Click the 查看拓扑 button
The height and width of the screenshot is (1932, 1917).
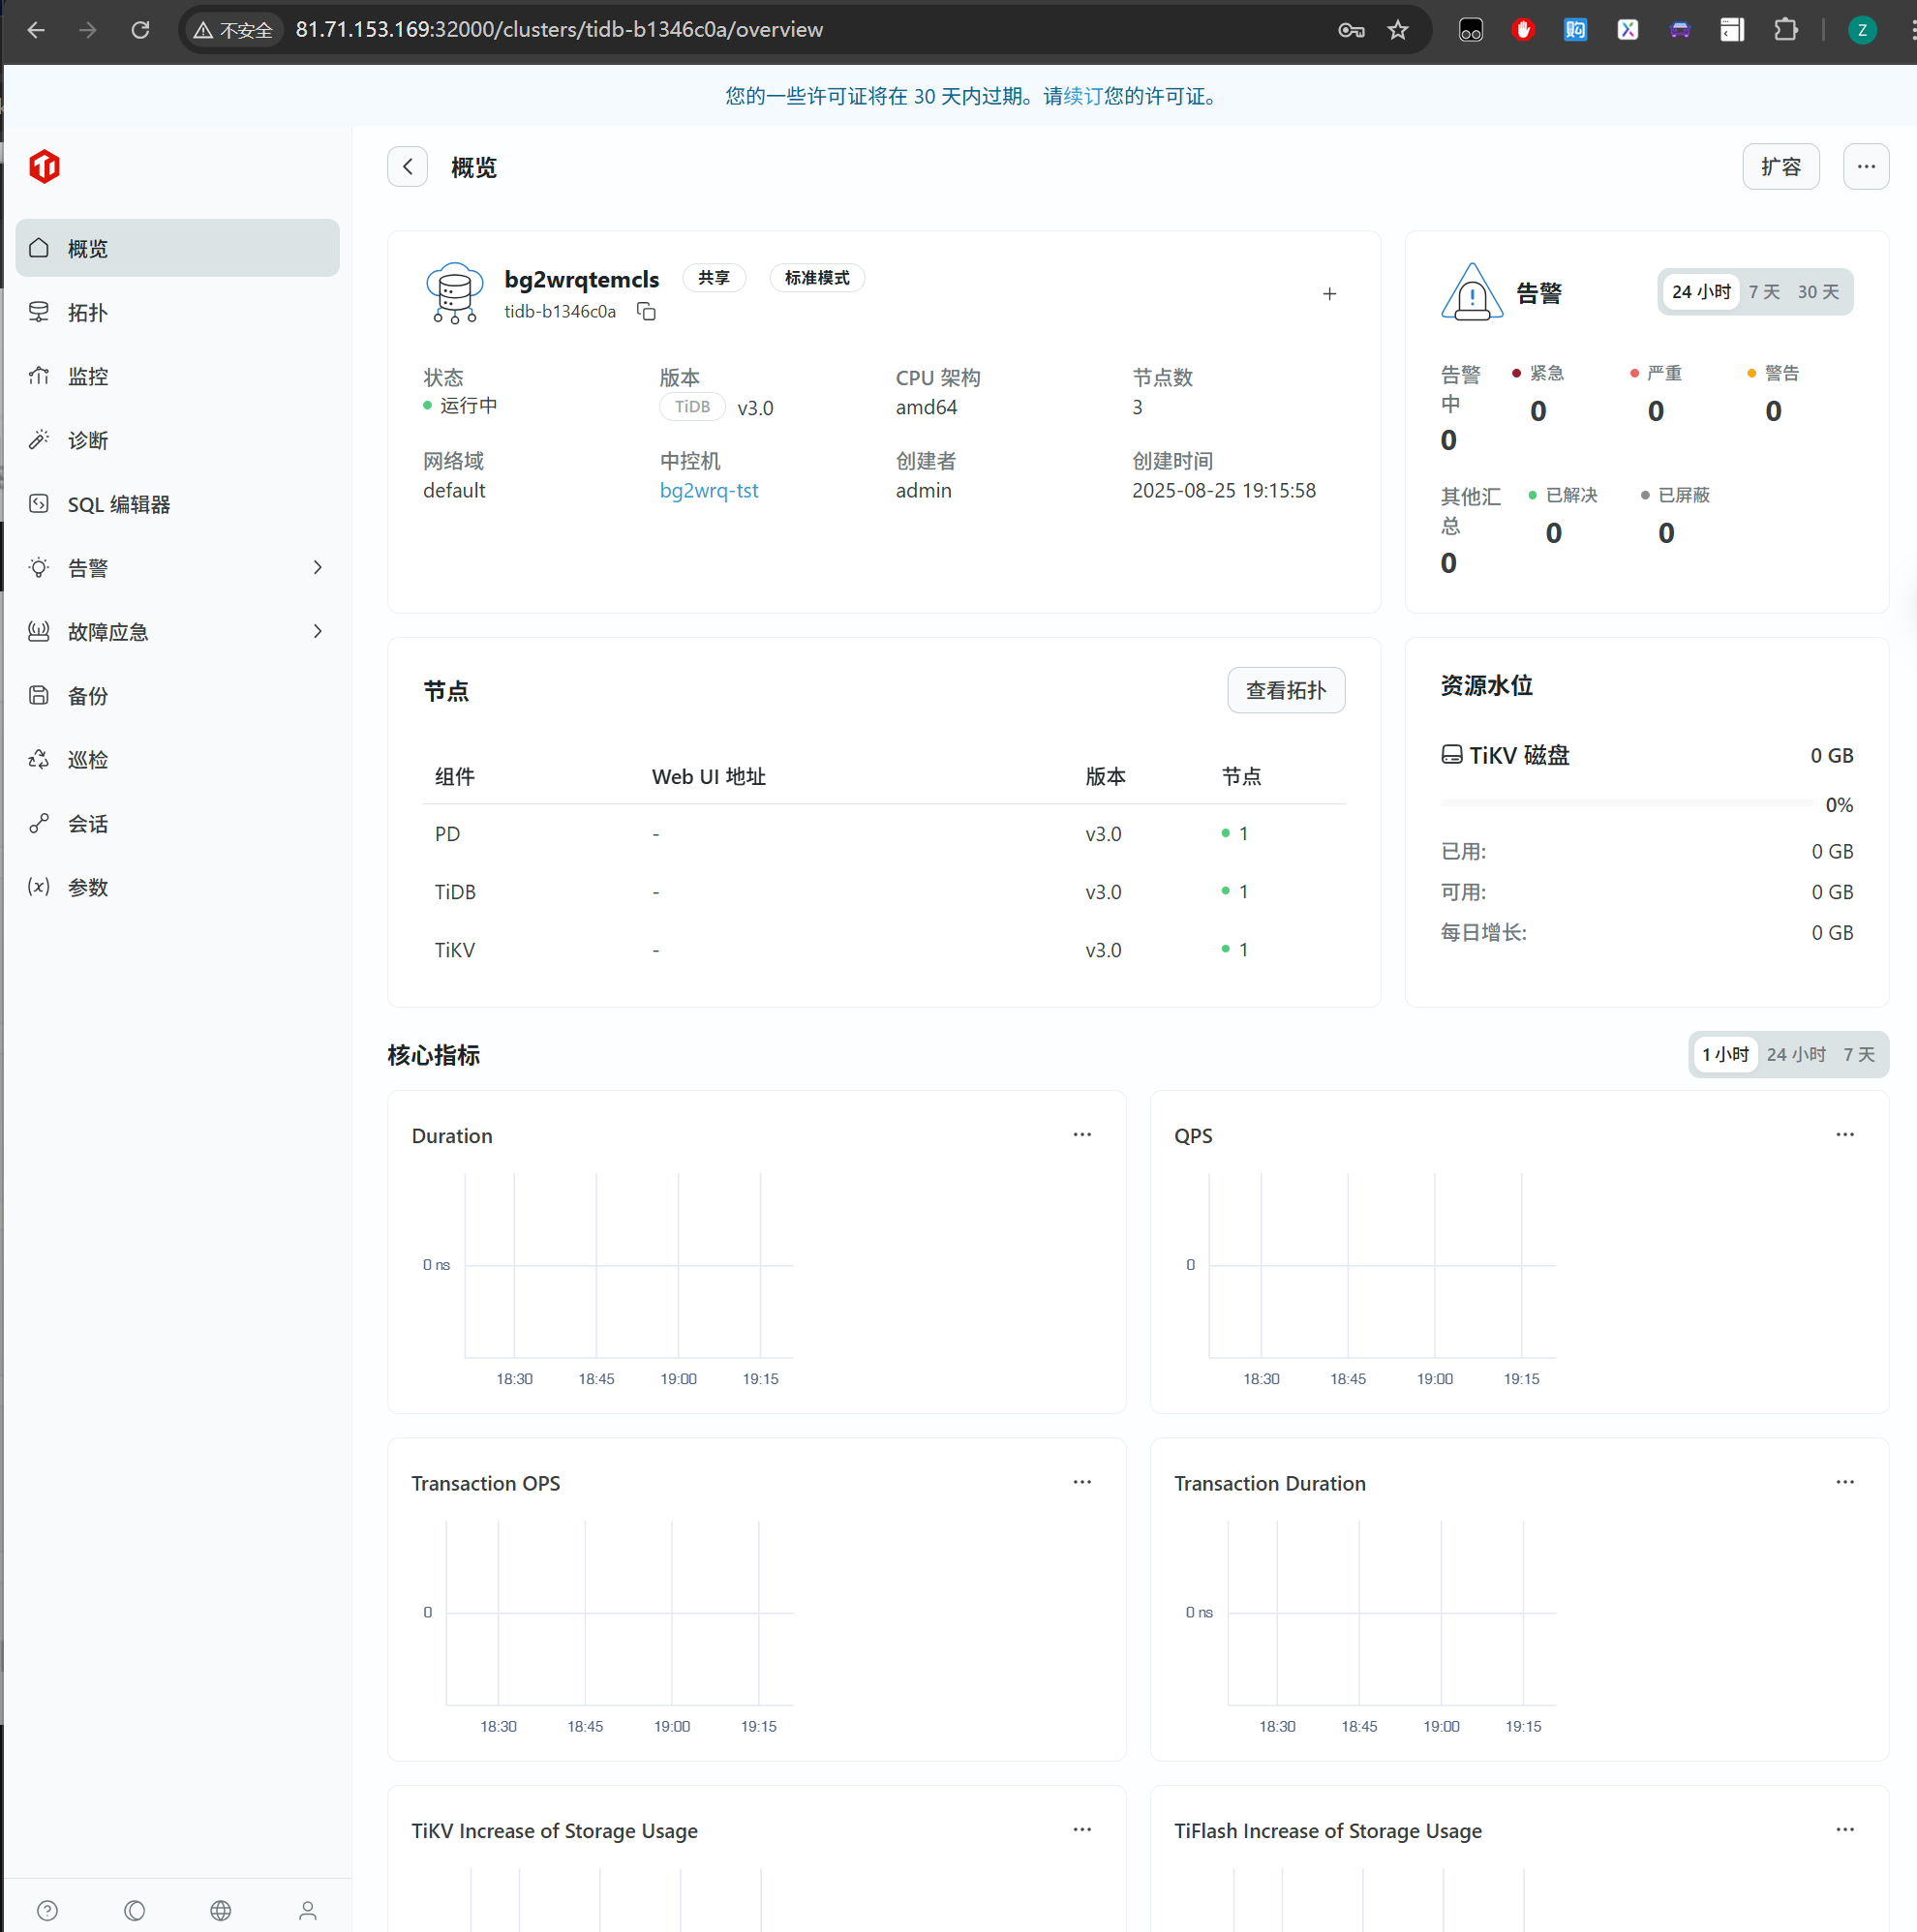[x=1285, y=690]
